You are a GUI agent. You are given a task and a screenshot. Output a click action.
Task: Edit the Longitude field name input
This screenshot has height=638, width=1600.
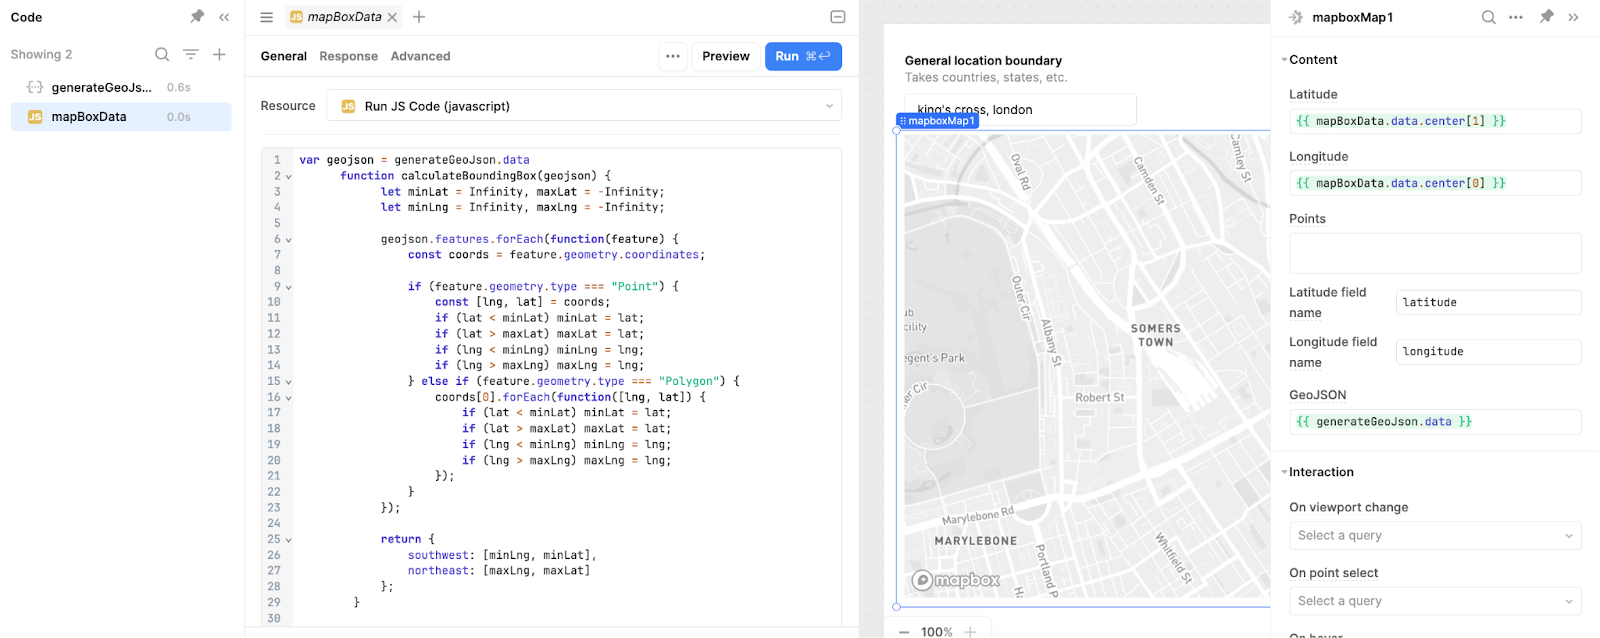(x=1488, y=352)
